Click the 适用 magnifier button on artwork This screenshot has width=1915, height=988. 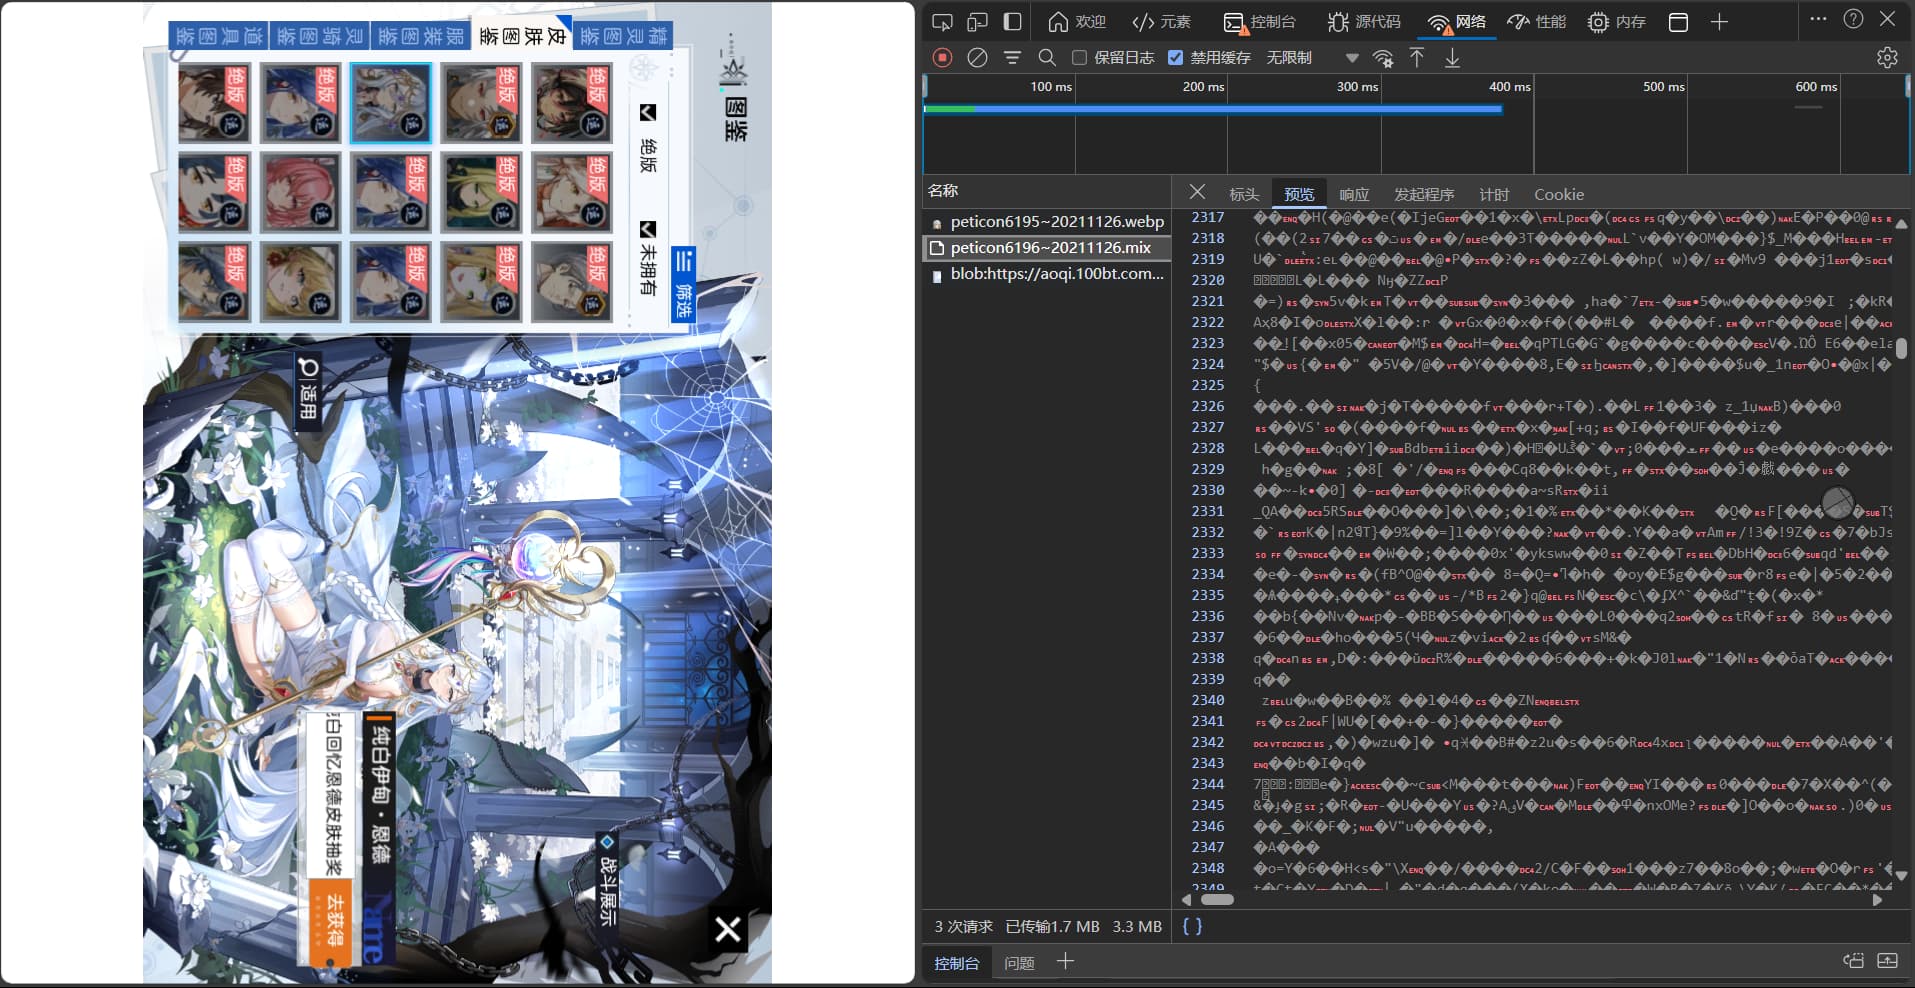tap(308, 389)
